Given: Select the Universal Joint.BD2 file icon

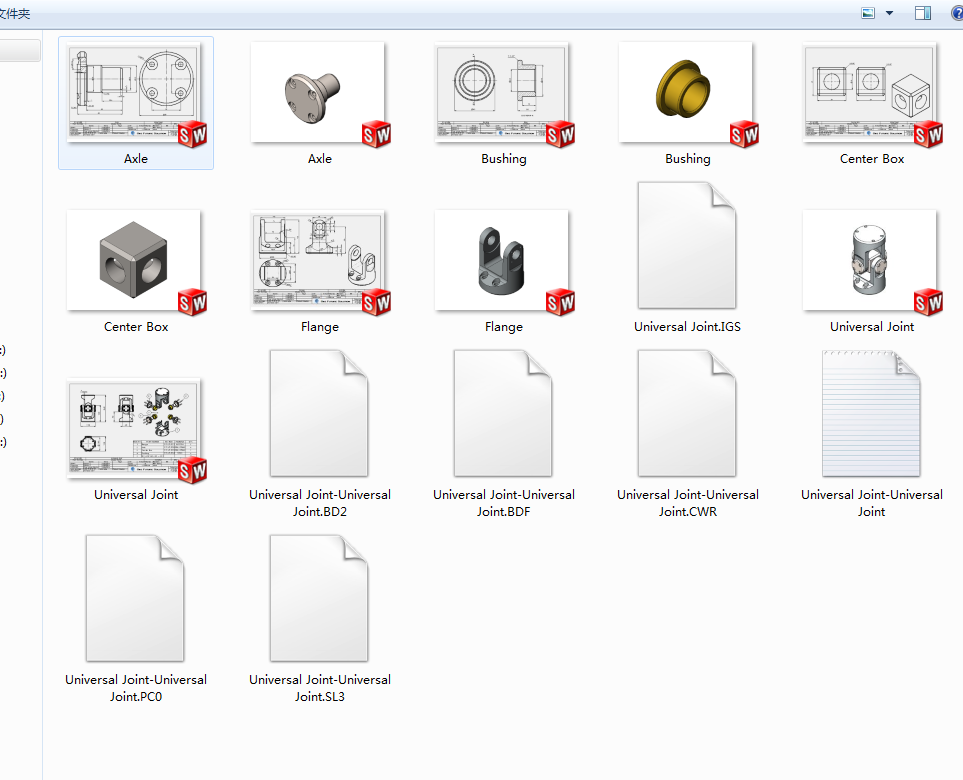Looking at the screenshot, I should click(x=319, y=413).
